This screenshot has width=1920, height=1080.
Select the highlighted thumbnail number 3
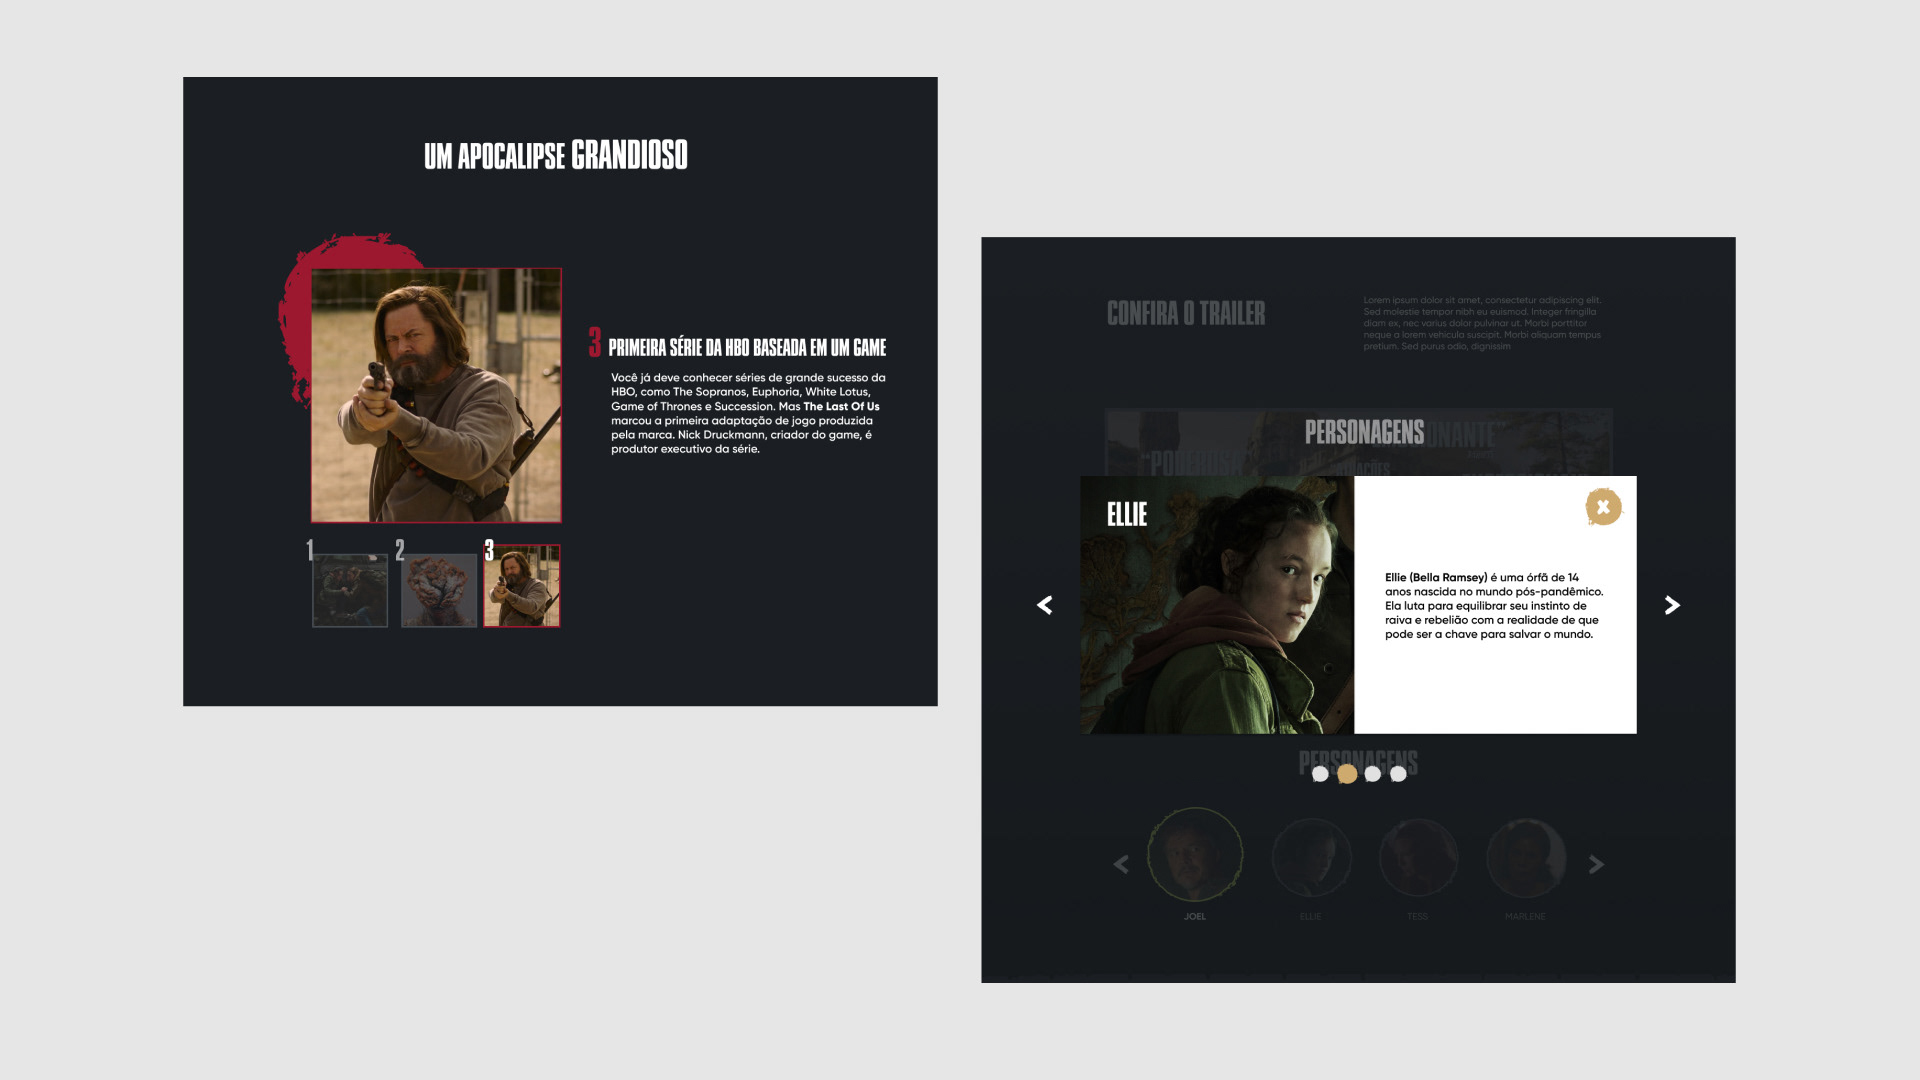522,586
